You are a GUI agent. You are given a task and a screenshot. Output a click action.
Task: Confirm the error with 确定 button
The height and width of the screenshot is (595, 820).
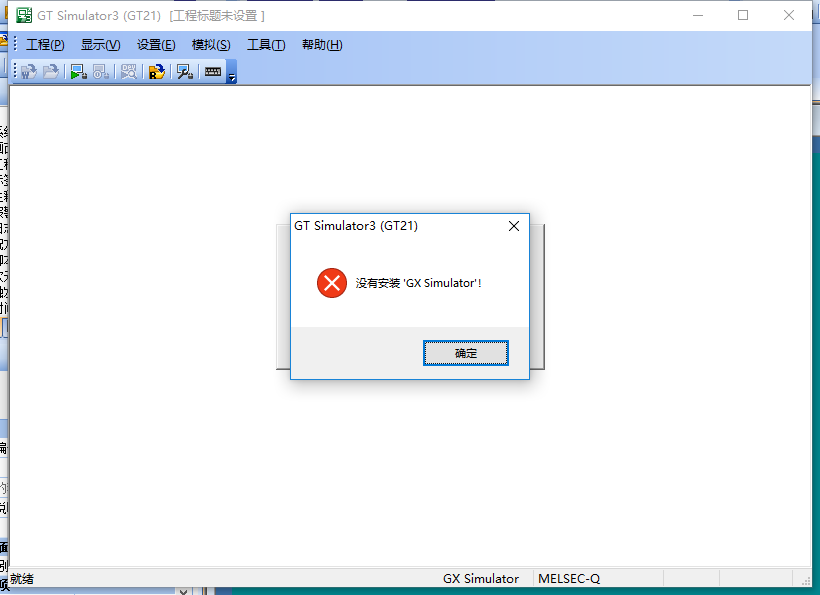point(465,353)
